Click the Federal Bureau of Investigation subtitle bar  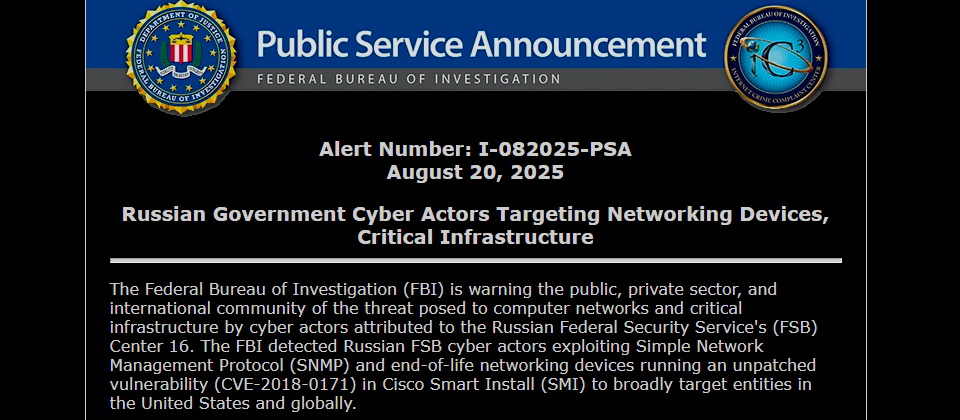[408, 79]
